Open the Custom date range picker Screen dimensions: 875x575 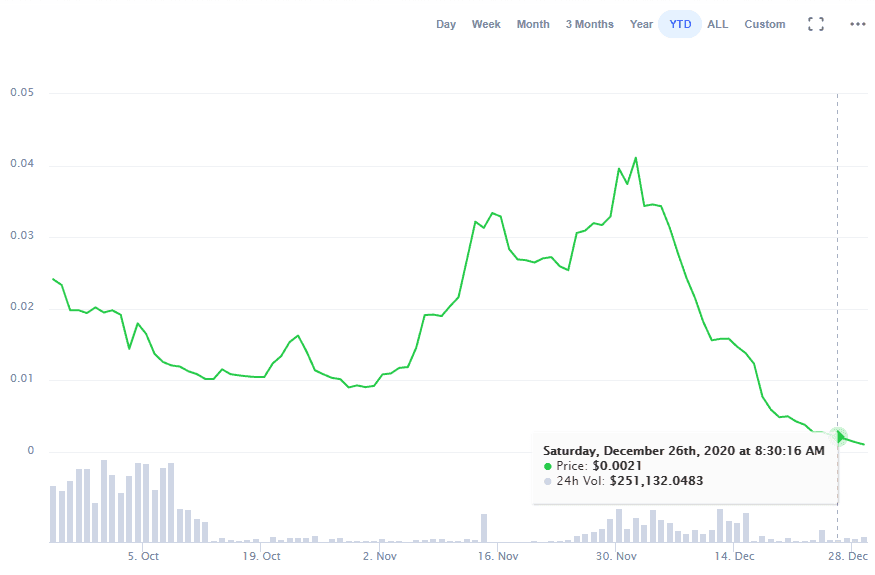click(764, 24)
